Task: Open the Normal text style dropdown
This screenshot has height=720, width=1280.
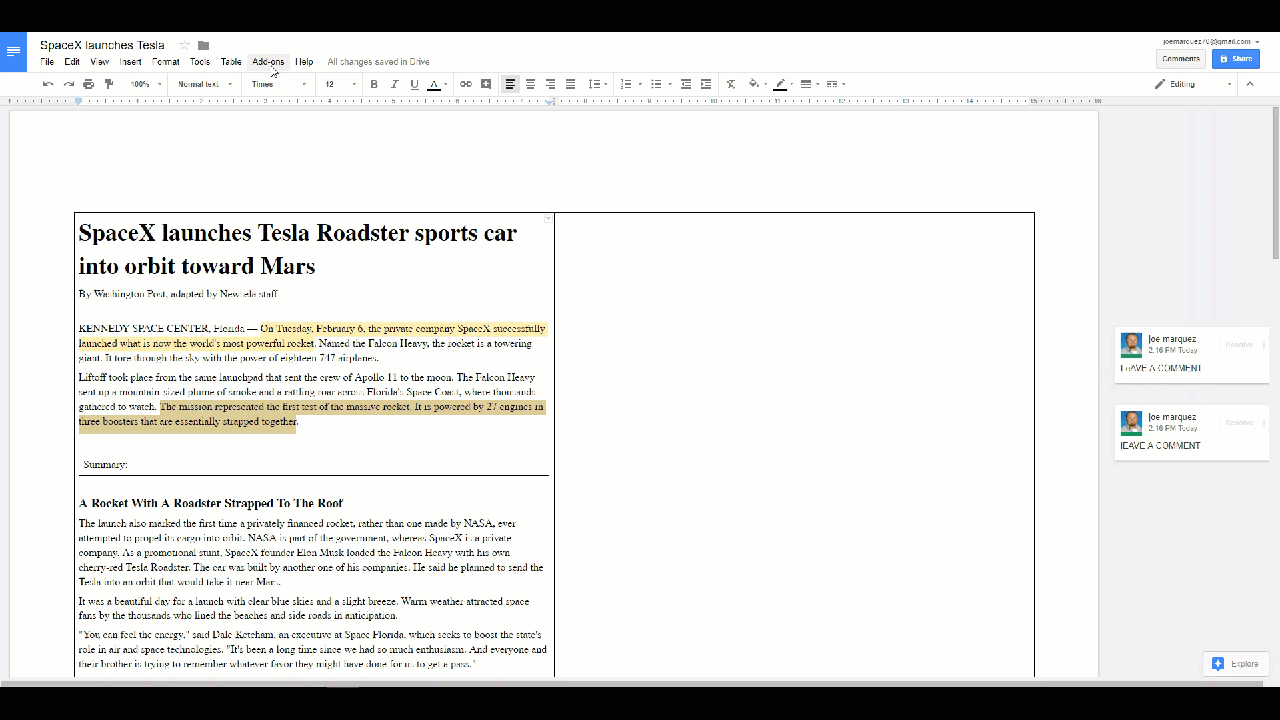Action: [x=205, y=84]
